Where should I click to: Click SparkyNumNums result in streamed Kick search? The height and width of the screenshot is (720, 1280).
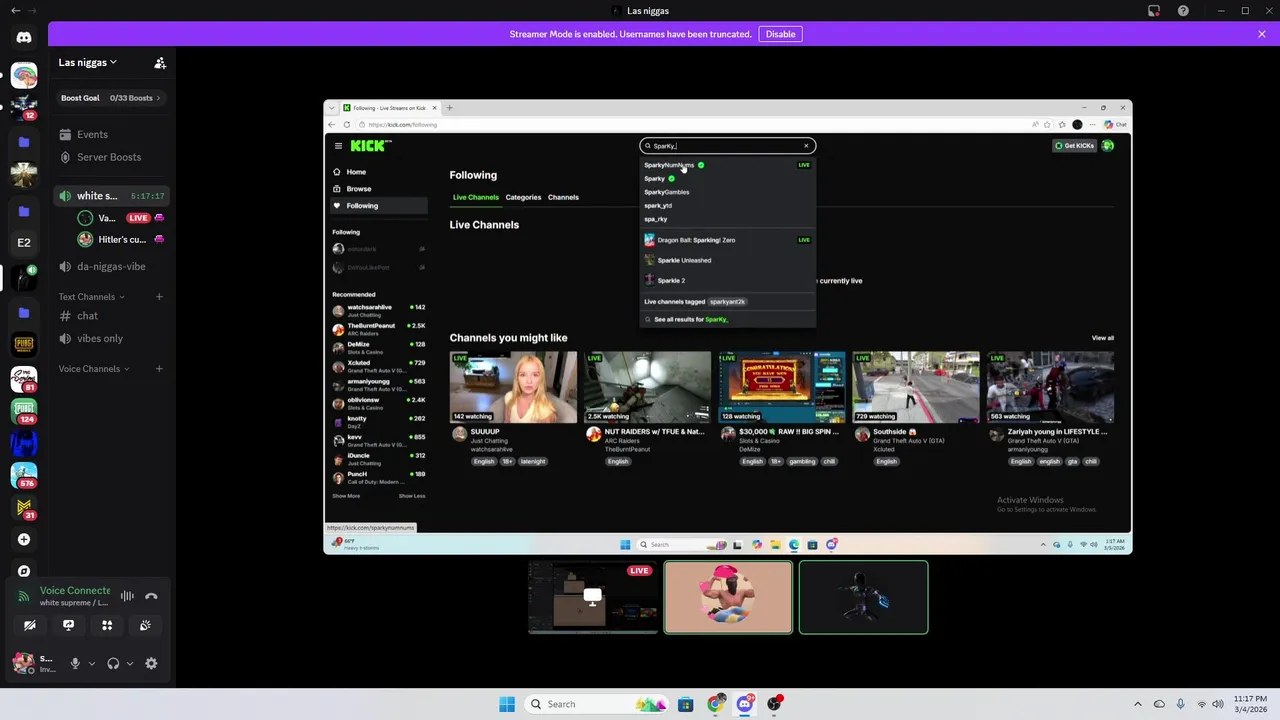tap(728, 165)
